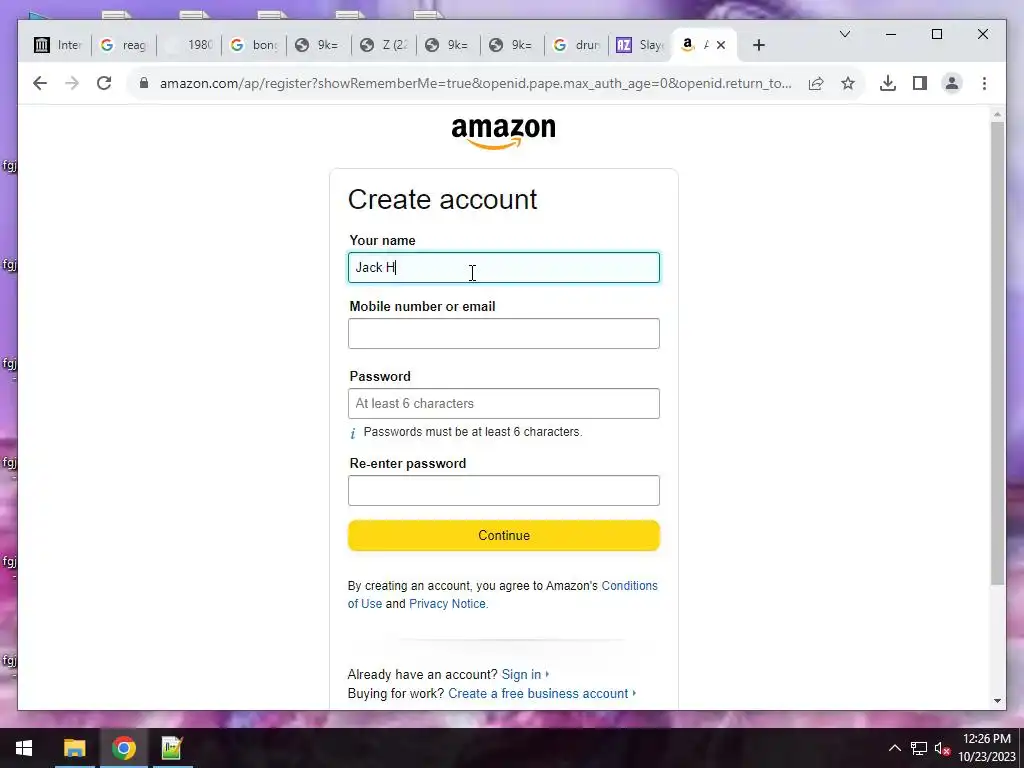Click the Amazon logo
This screenshot has height=768, width=1024.
504,133
